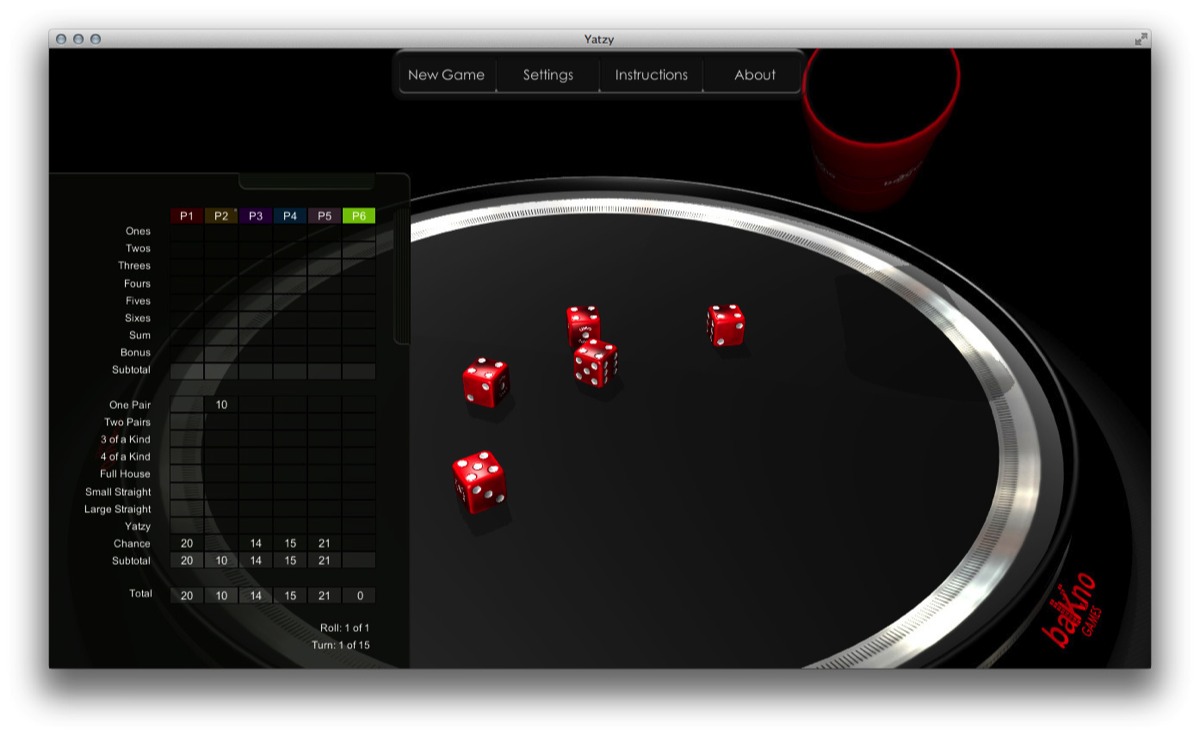Toggle fullscreen with the title bar arrows
The height and width of the screenshot is (736, 1200).
pyautogui.click(x=1141, y=39)
